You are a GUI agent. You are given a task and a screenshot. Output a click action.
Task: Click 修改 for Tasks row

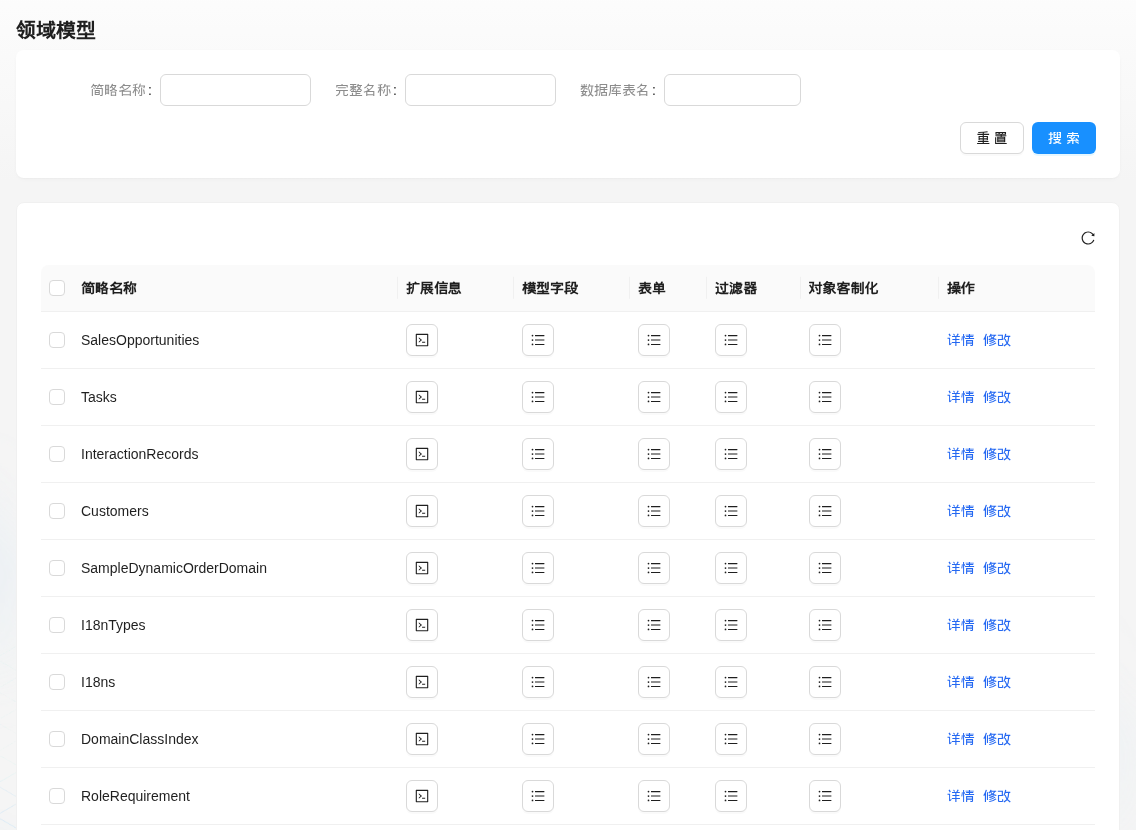pyautogui.click(x=997, y=397)
